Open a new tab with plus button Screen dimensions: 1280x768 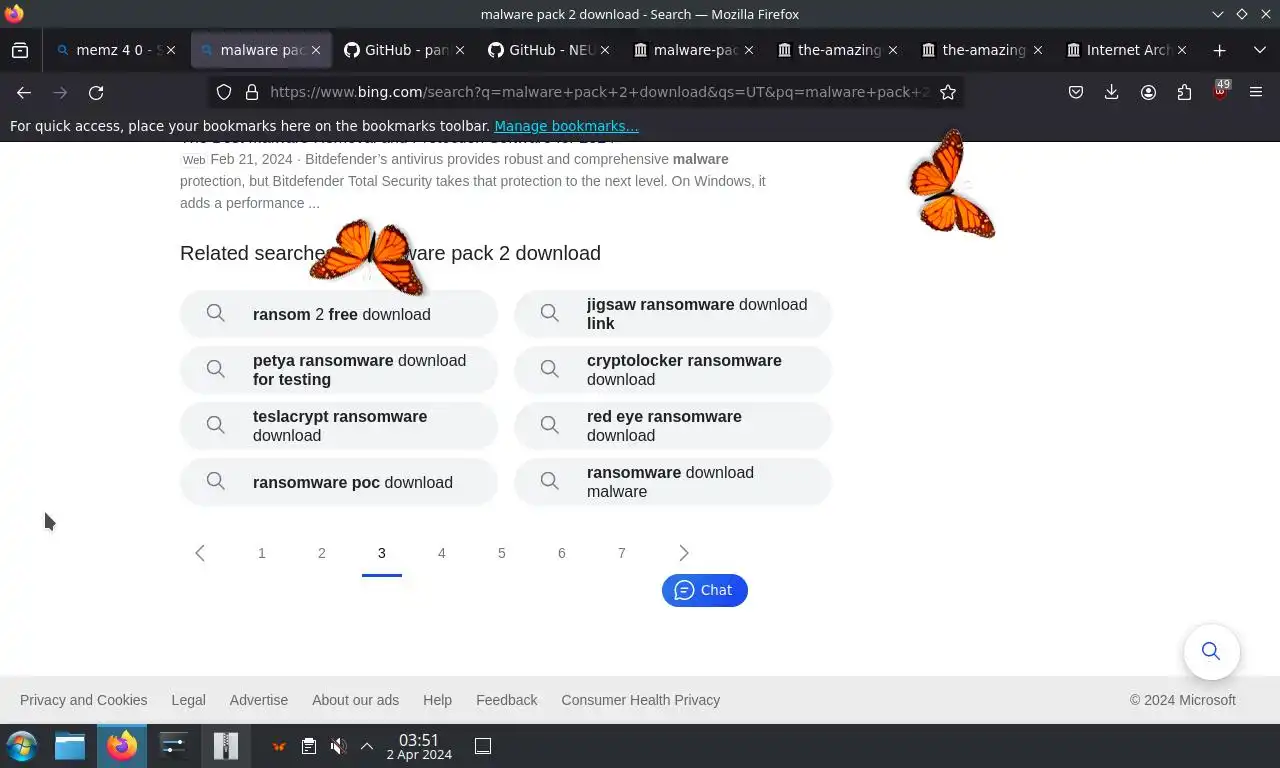1219,50
